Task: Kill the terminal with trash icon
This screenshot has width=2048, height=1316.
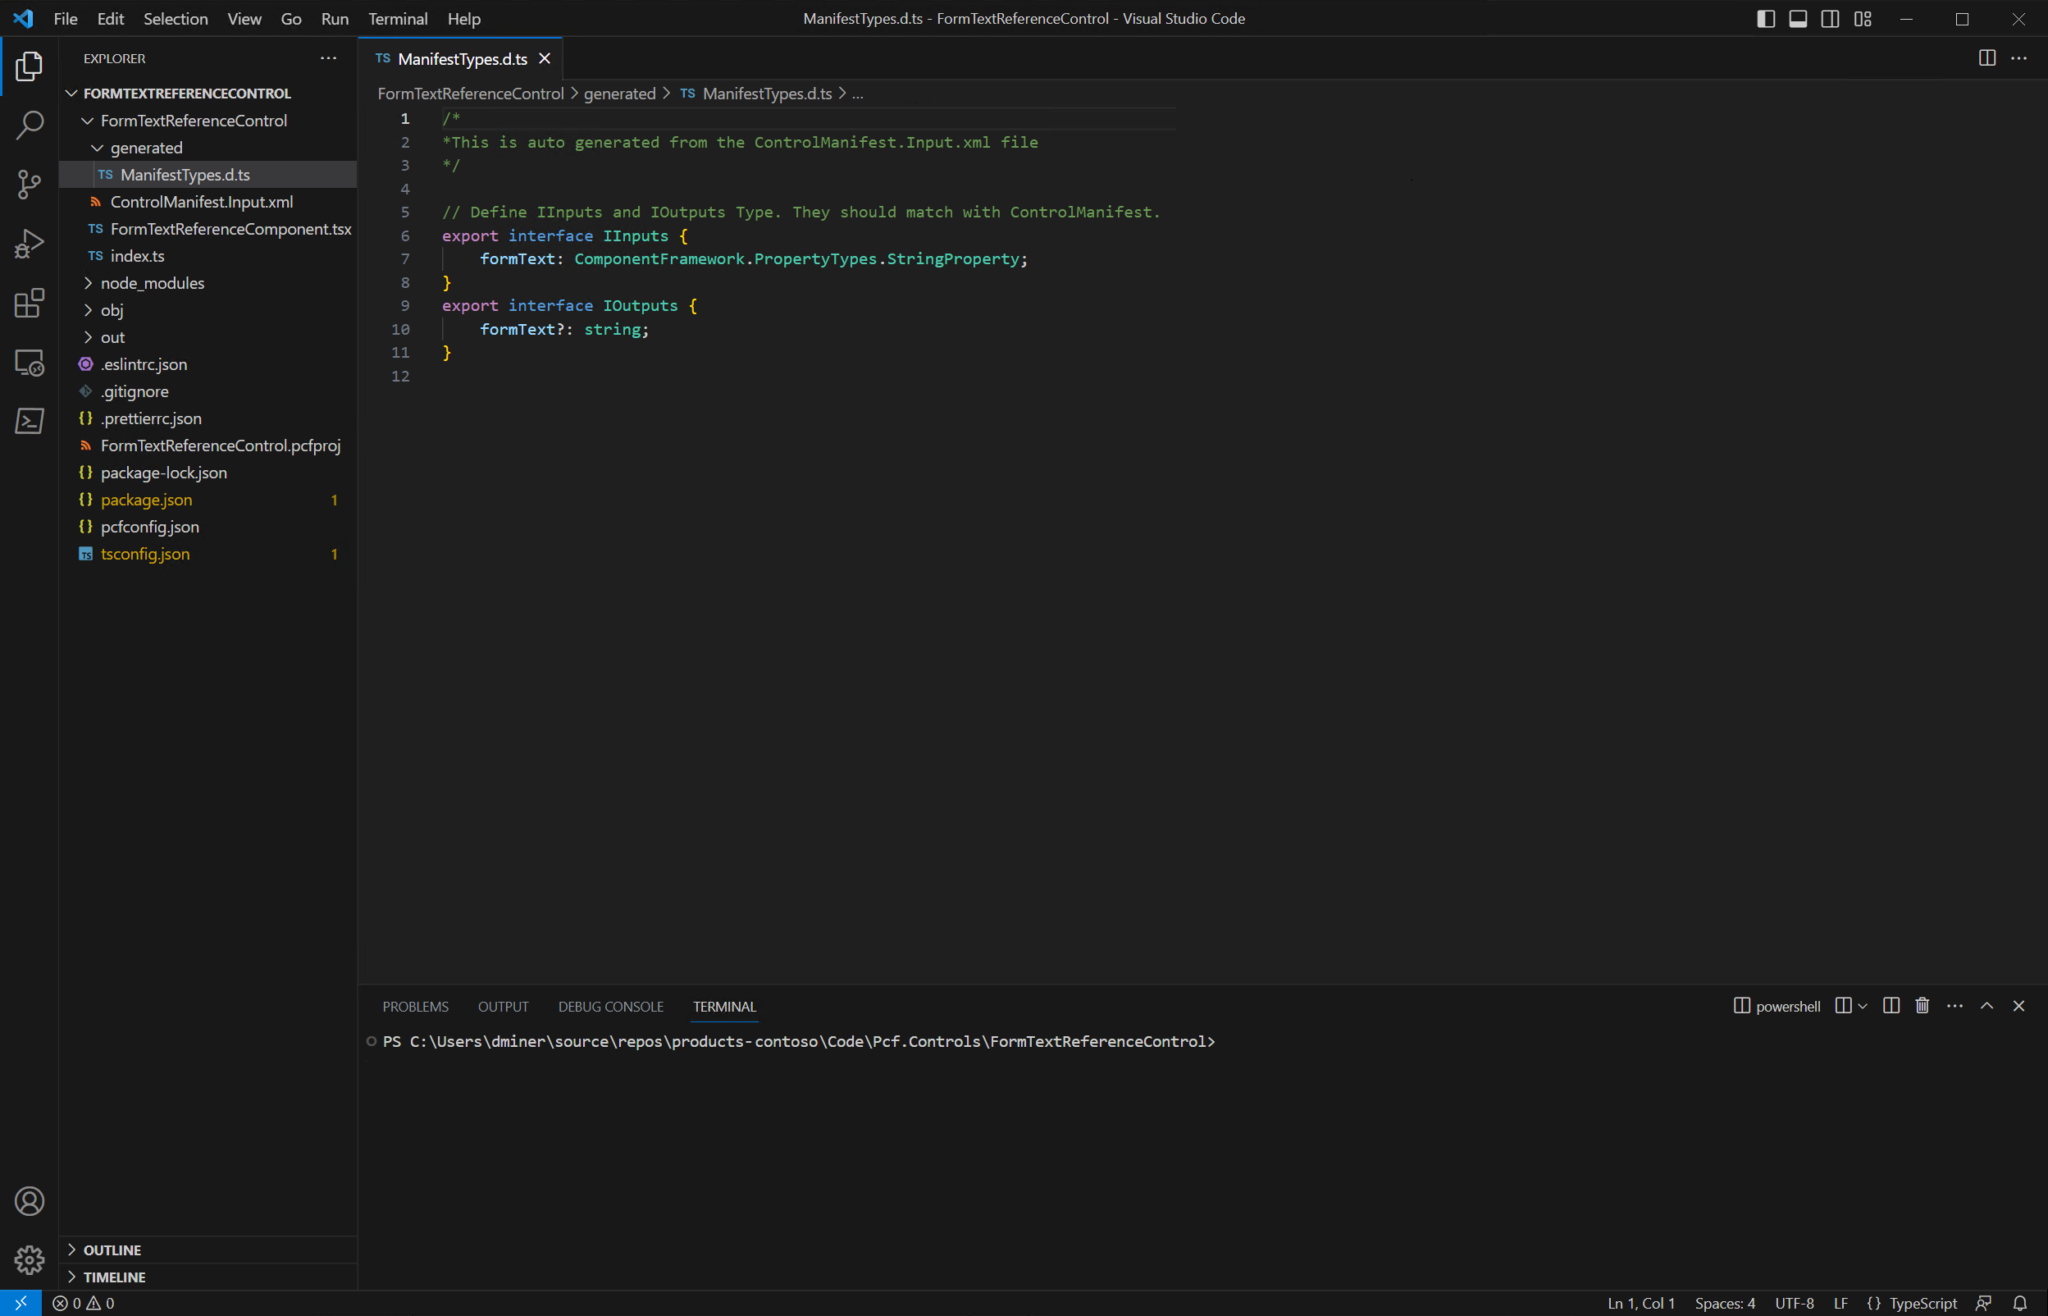Action: coord(1921,1005)
